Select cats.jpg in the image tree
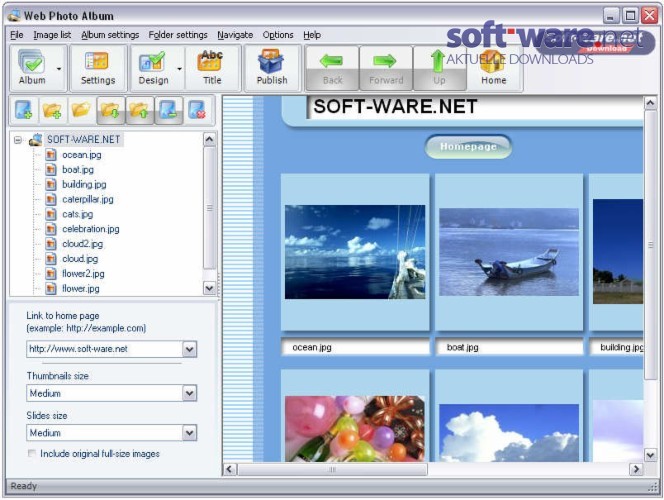Image resolution: width=664 pixels, height=500 pixels. [x=77, y=214]
